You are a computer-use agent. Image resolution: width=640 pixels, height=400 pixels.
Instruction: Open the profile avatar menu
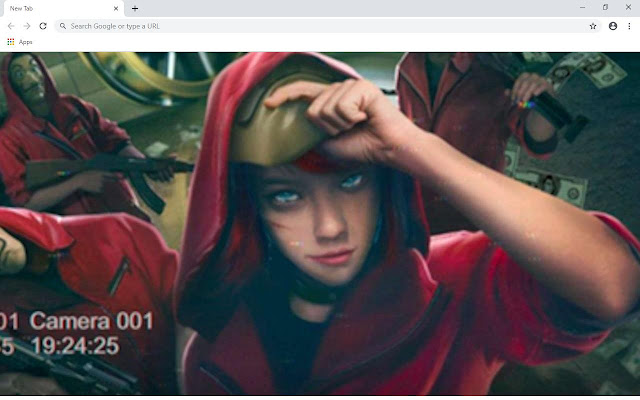coord(613,26)
